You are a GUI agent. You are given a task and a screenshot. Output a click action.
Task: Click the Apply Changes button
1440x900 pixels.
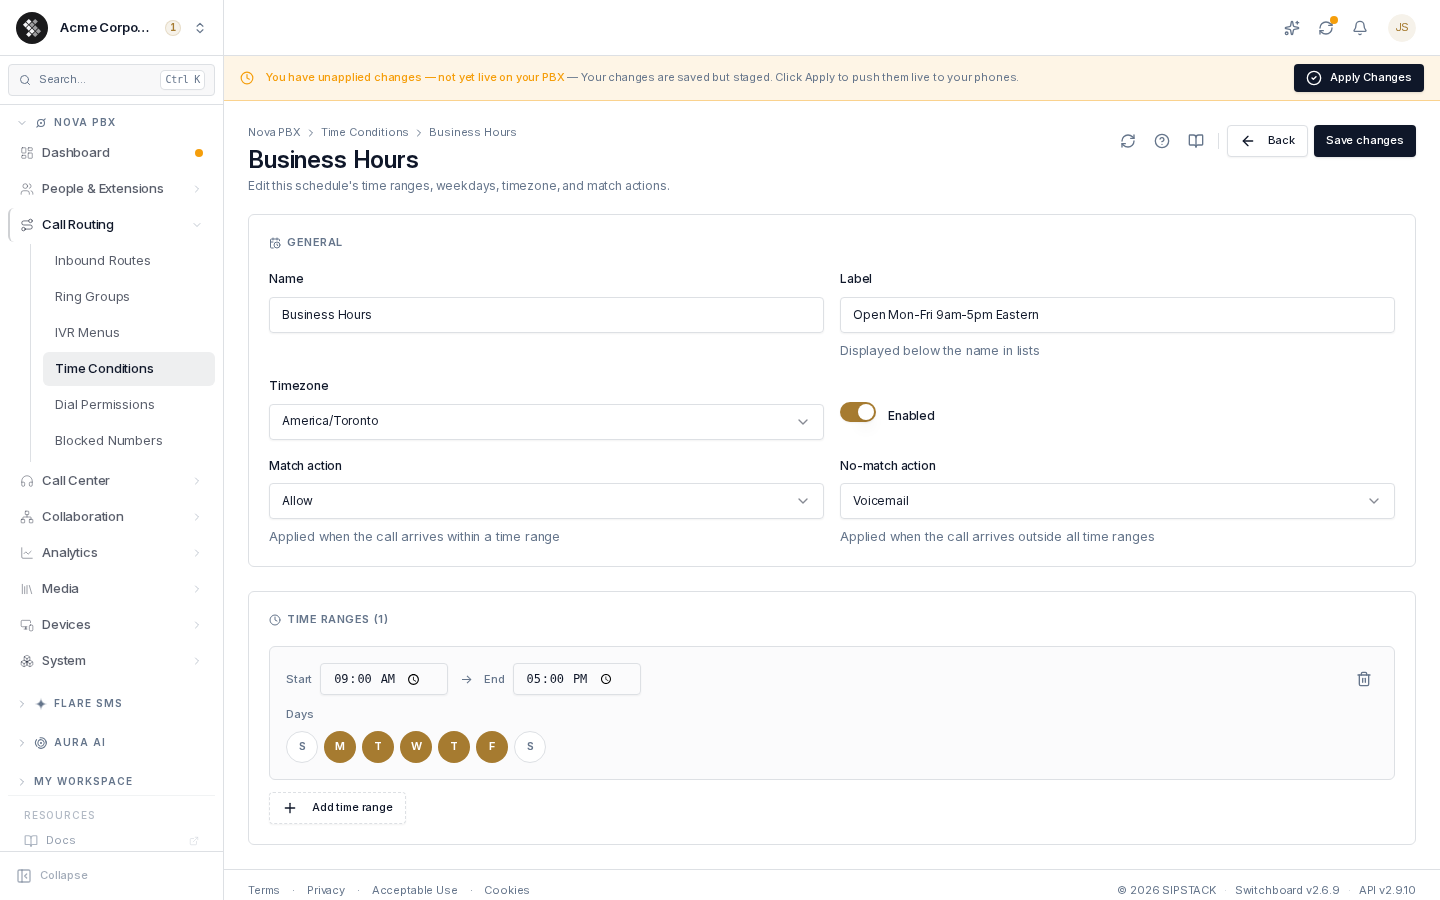click(1359, 78)
